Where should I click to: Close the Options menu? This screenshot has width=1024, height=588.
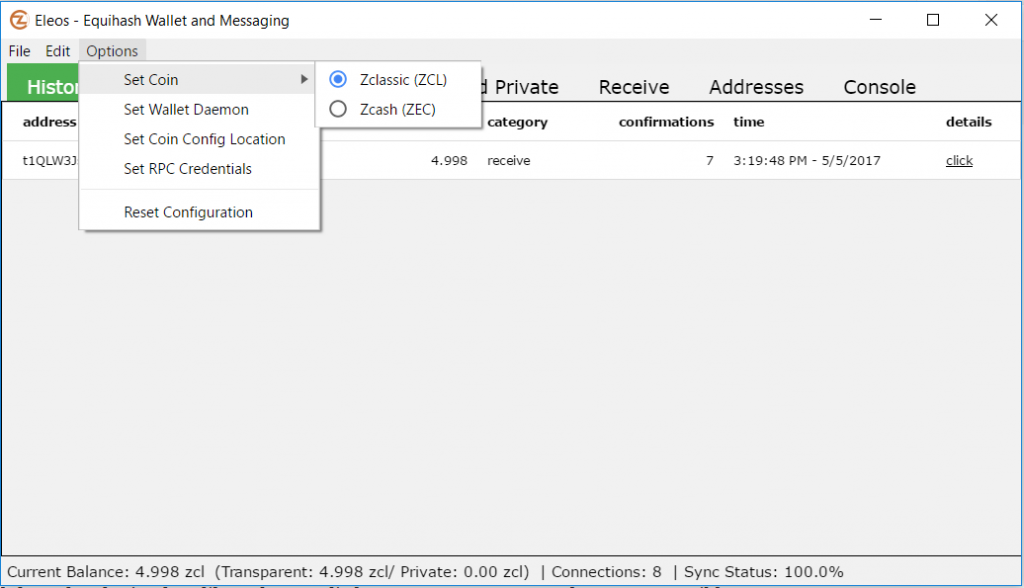click(x=112, y=51)
